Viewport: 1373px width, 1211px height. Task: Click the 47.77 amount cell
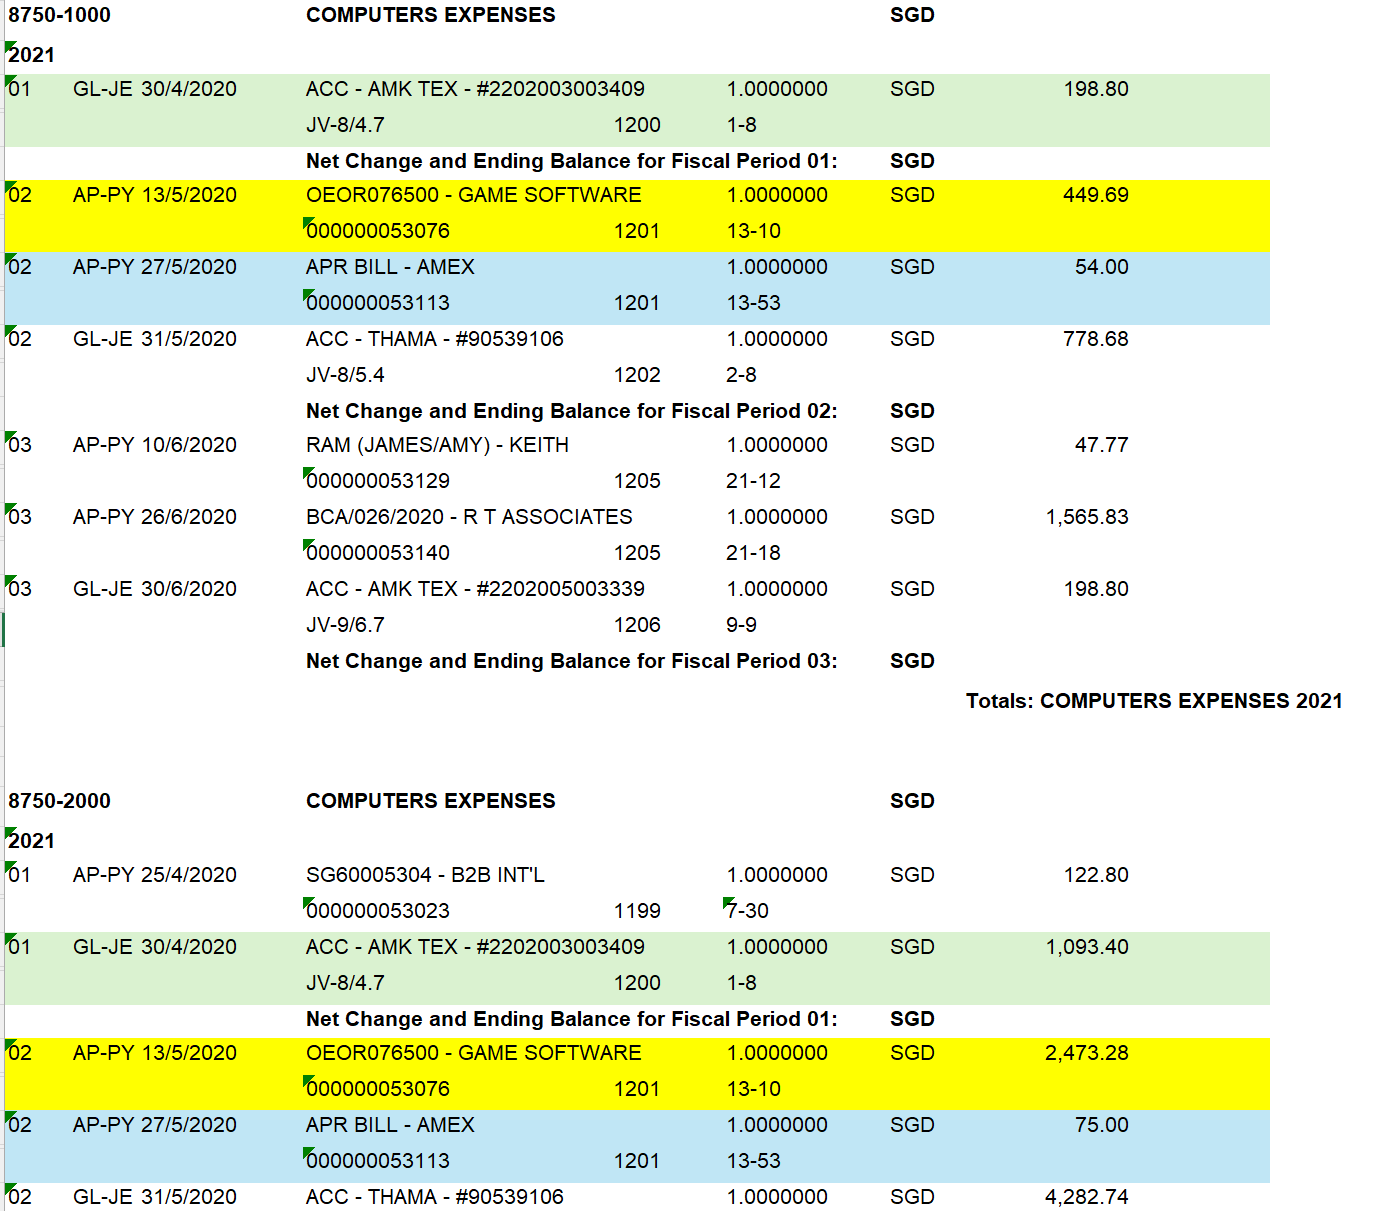(x=1101, y=445)
